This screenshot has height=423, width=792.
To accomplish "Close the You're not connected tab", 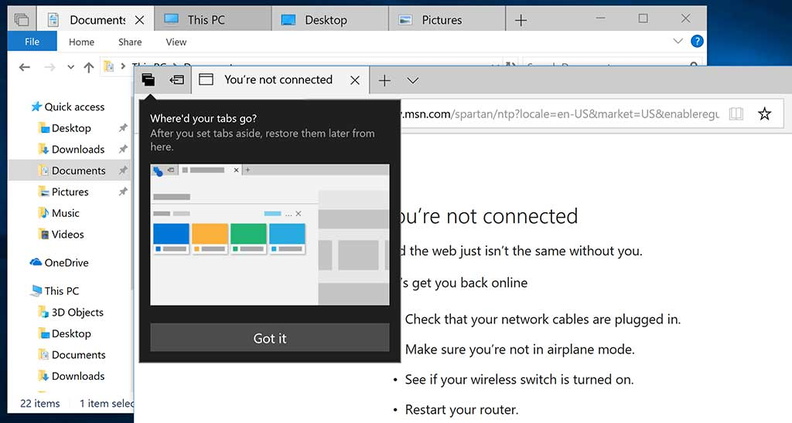I will click(355, 80).
